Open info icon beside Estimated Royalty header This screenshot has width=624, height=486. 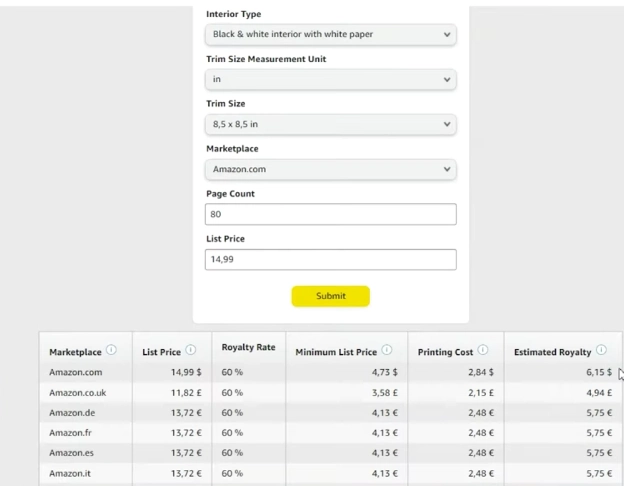(x=601, y=351)
